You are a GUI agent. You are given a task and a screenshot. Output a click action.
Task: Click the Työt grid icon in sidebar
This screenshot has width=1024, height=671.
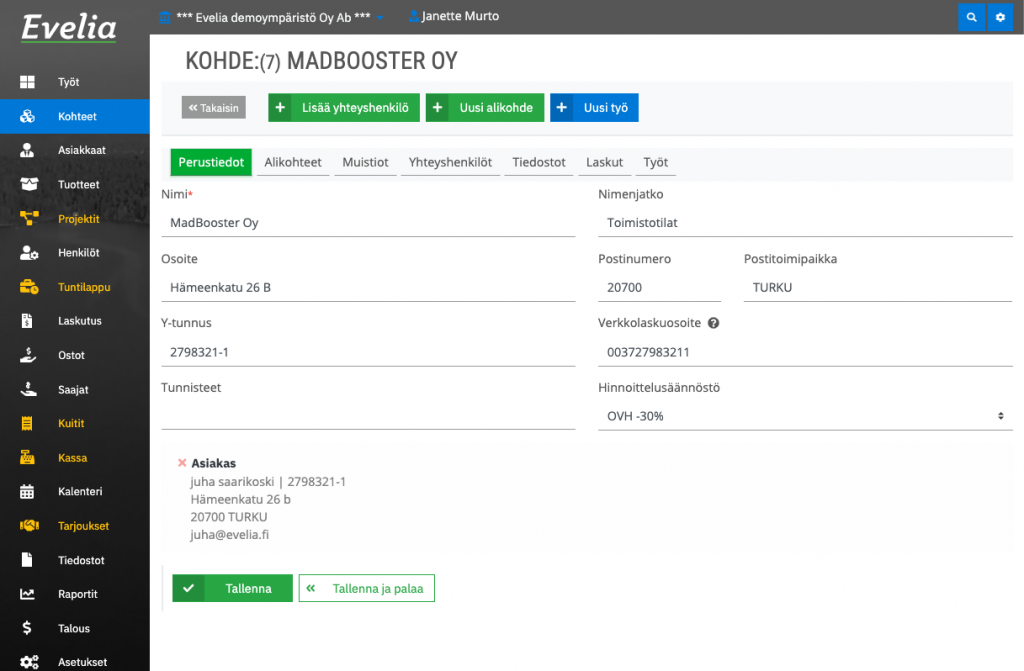click(x=27, y=82)
